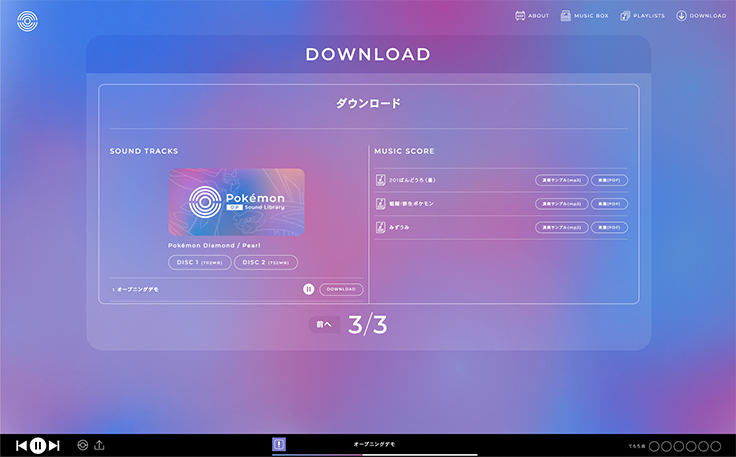Click the circular ball icon in player bar
This screenshot has height=457, width=736.
(x=83, y=445)
